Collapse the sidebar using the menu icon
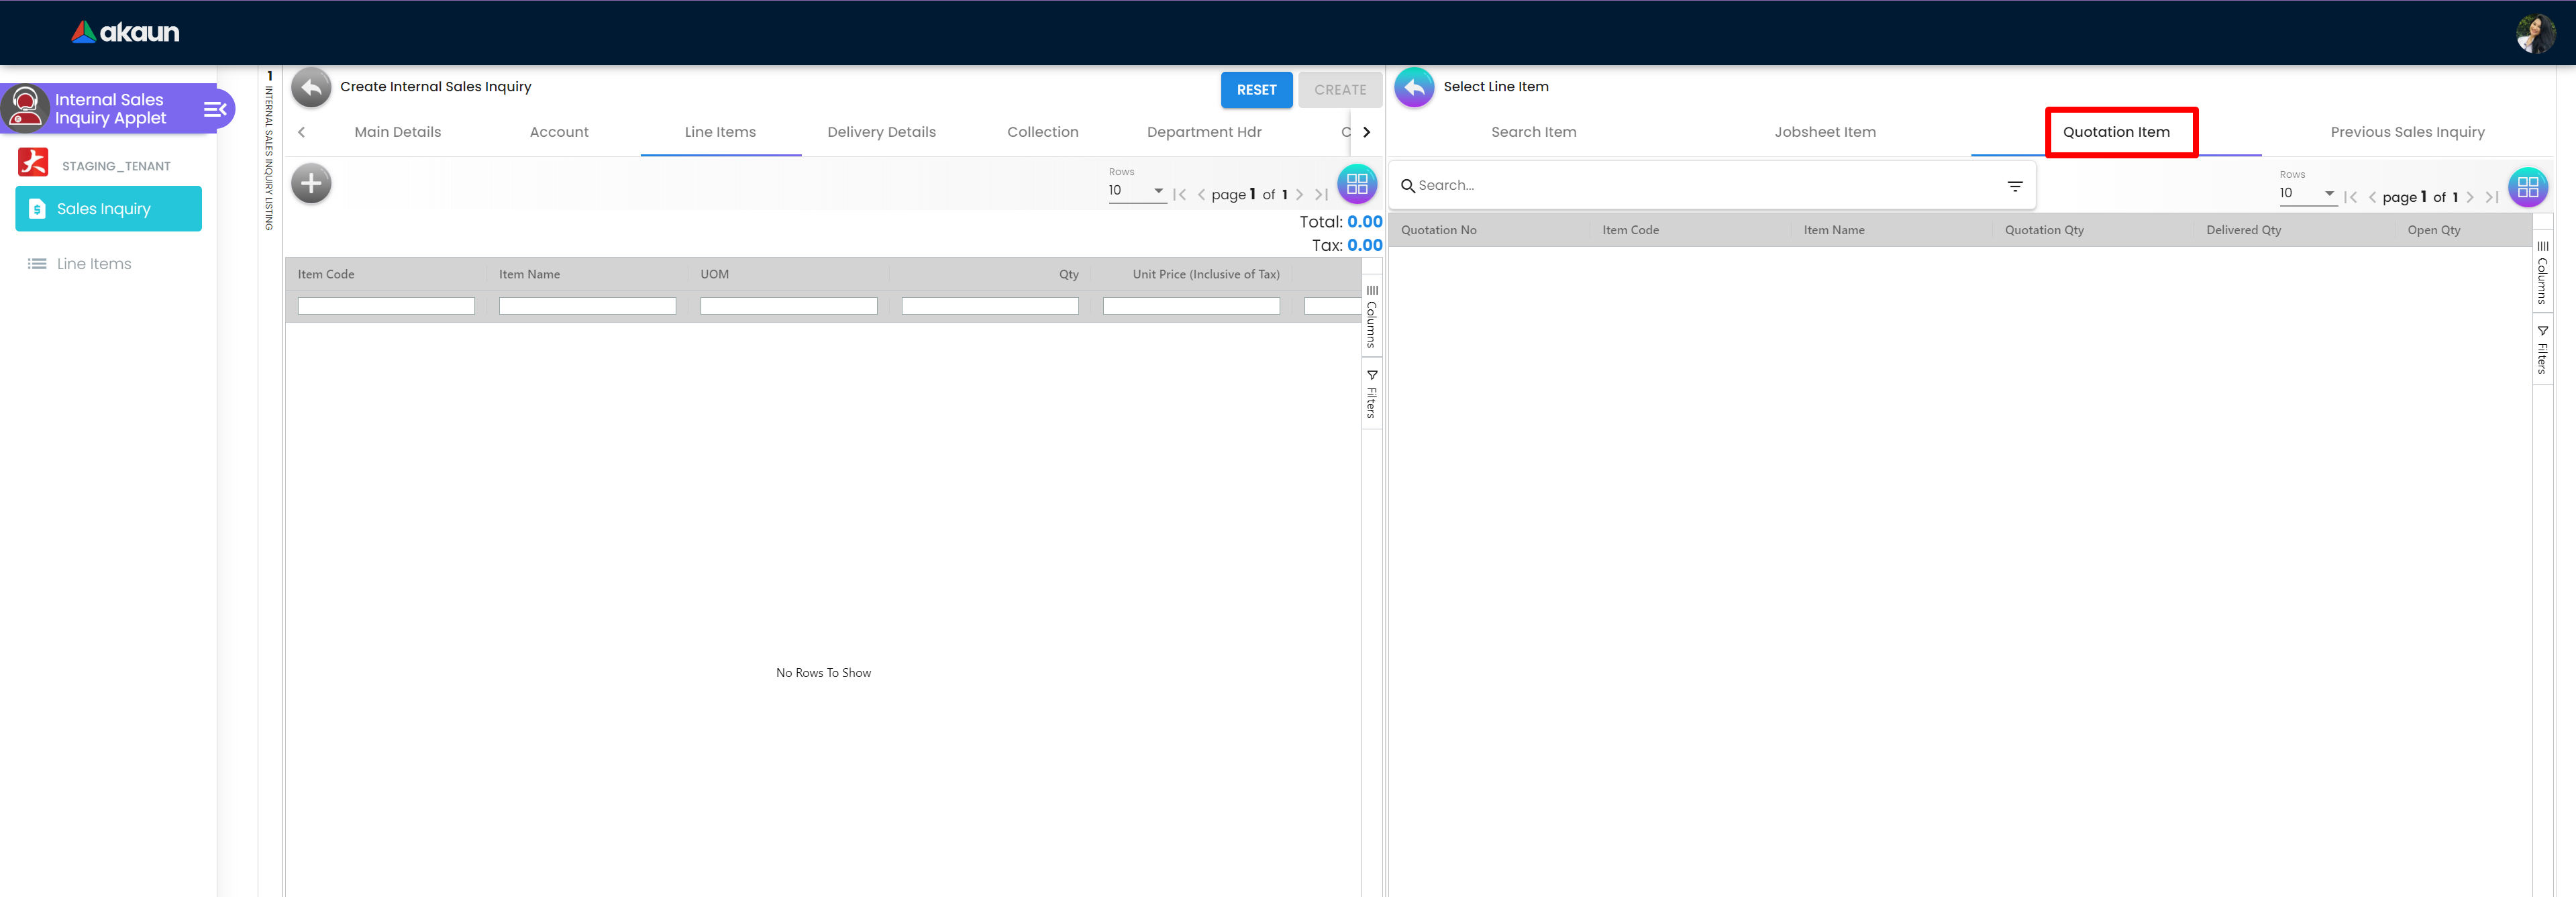2576x897 pixels. click(215, 109)
